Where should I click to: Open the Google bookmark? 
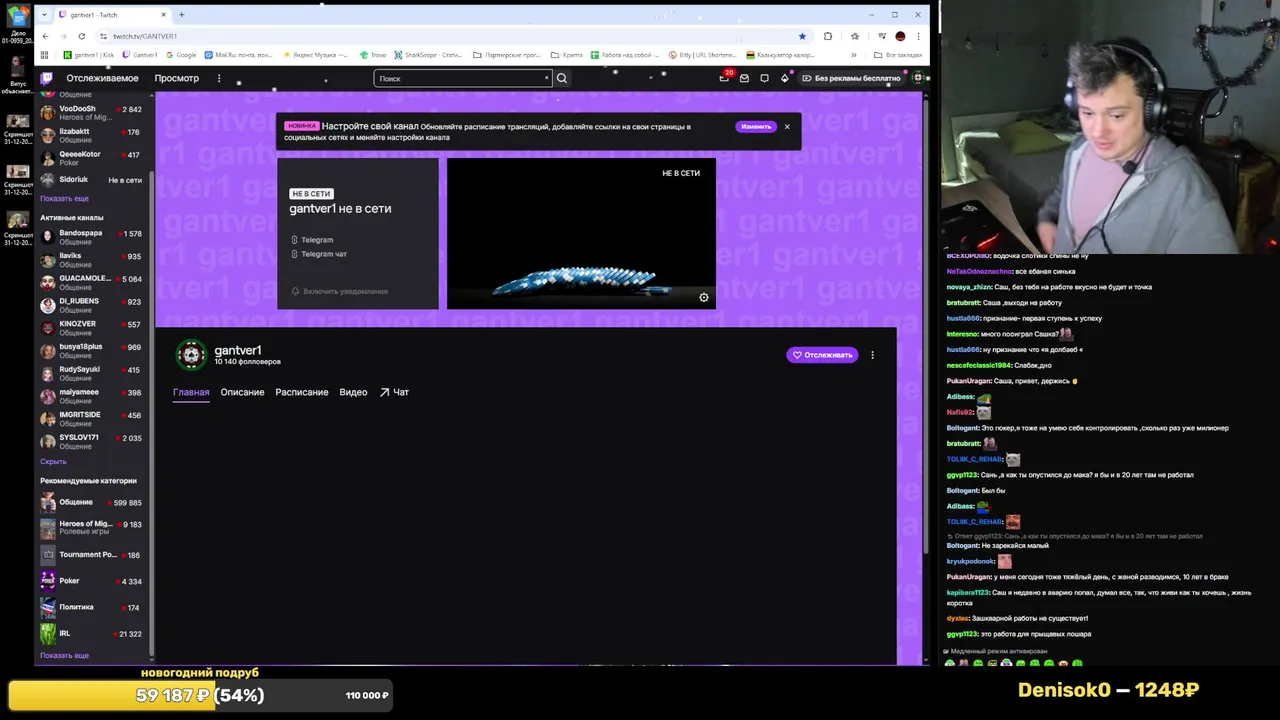click(181, 55)
